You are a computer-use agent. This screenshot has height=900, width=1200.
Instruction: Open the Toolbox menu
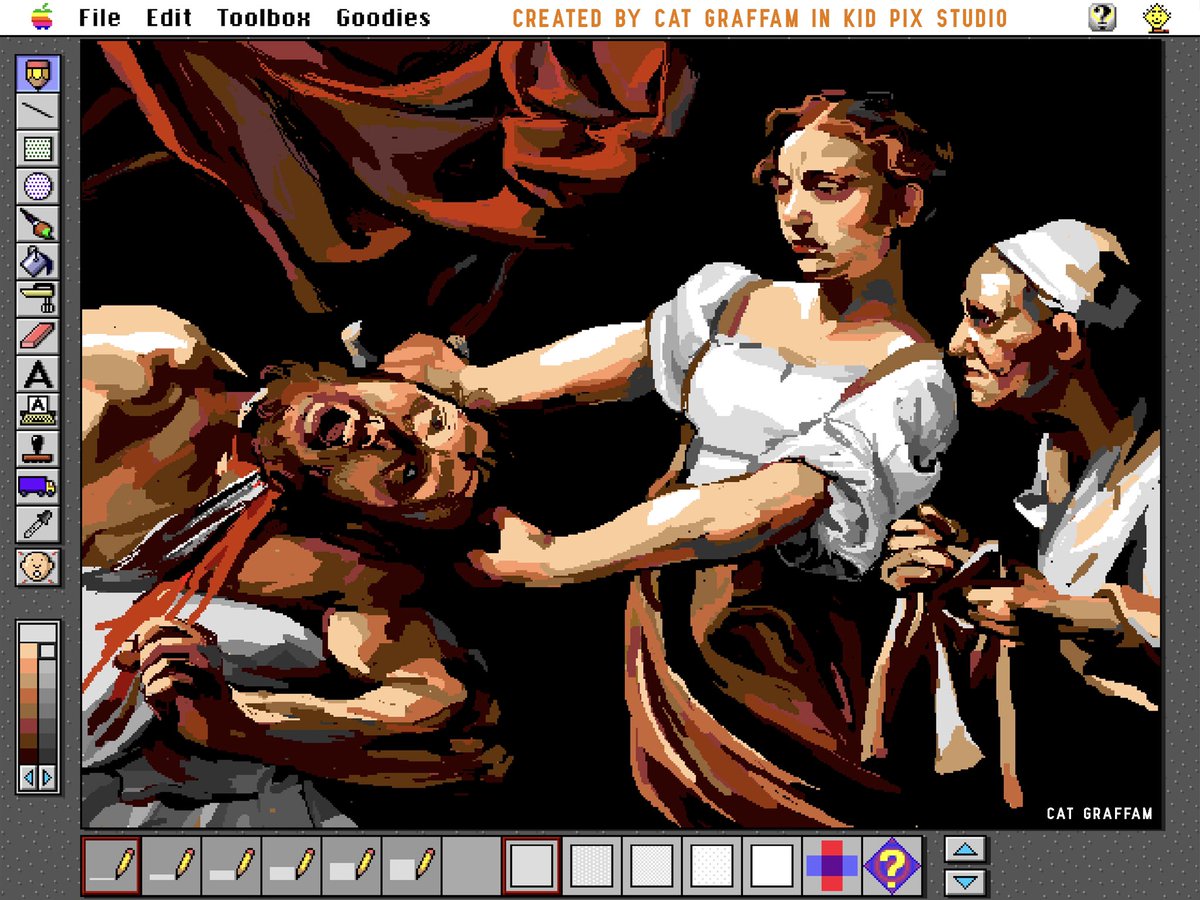[x=264, y=17]
